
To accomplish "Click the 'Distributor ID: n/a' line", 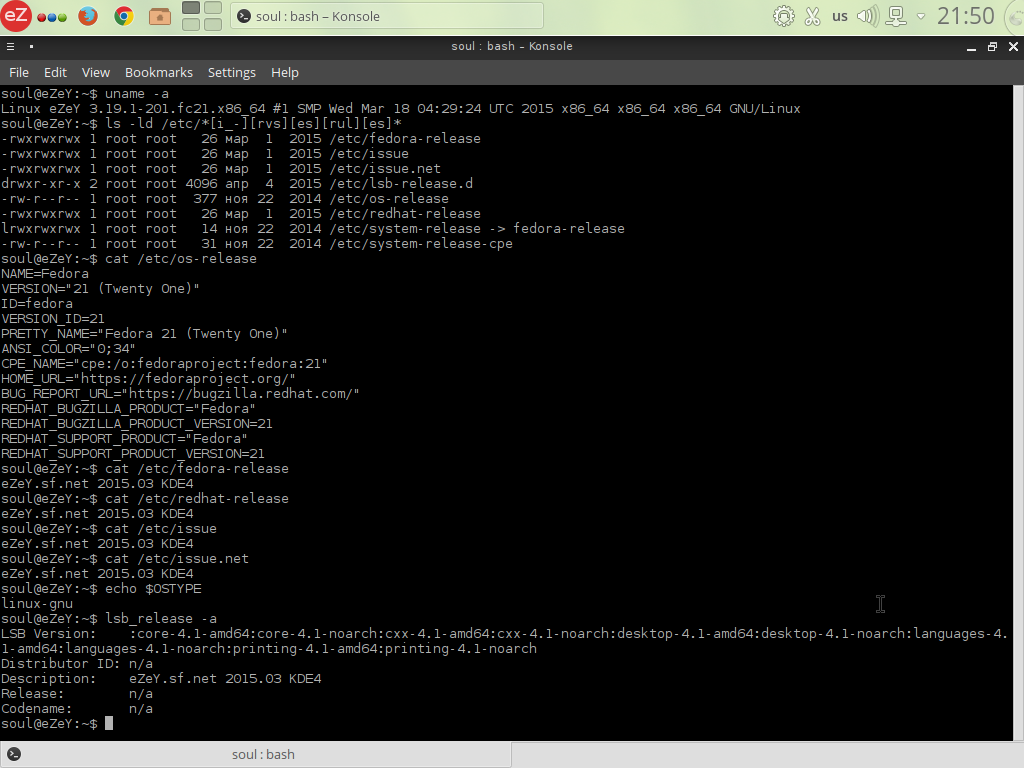I will tap(77, 664).
